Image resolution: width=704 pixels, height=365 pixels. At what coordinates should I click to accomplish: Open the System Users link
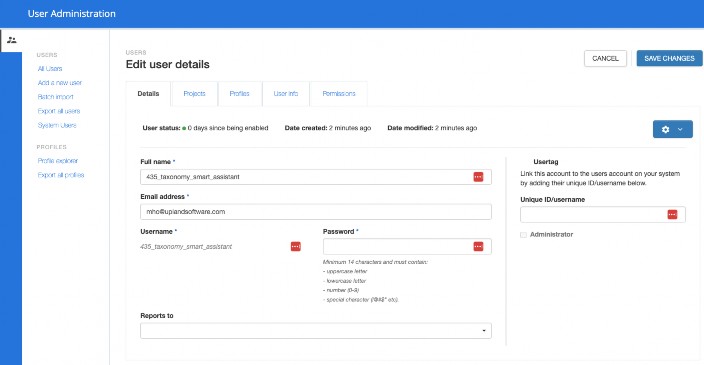coord(57,125)
